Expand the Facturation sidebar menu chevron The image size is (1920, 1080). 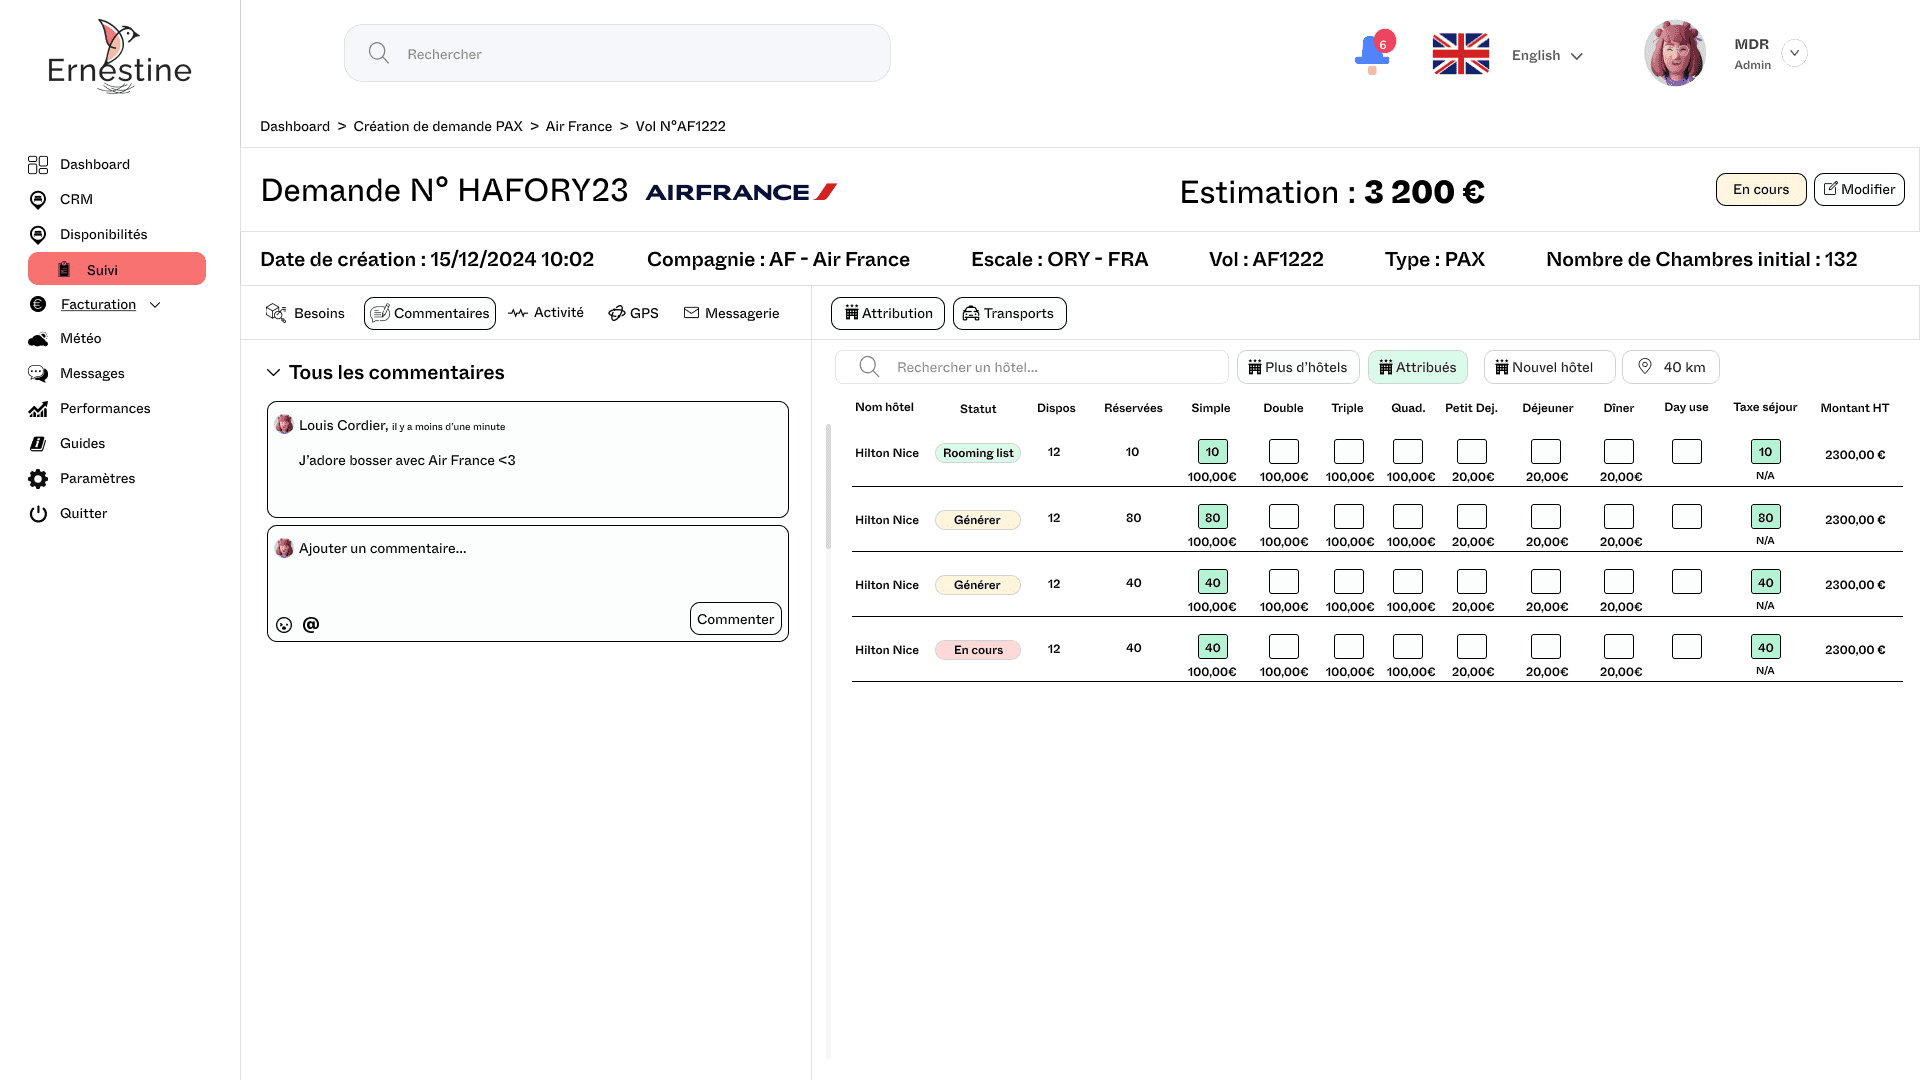(155, 305)
